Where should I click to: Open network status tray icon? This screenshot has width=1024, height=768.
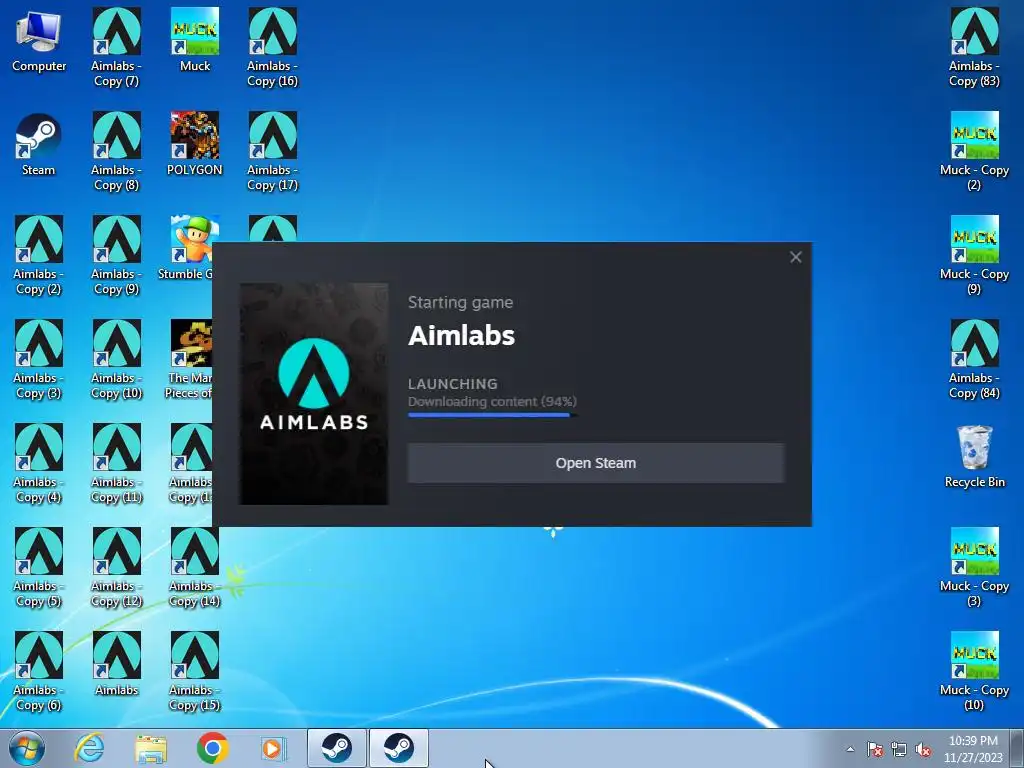tap(899, 749)
